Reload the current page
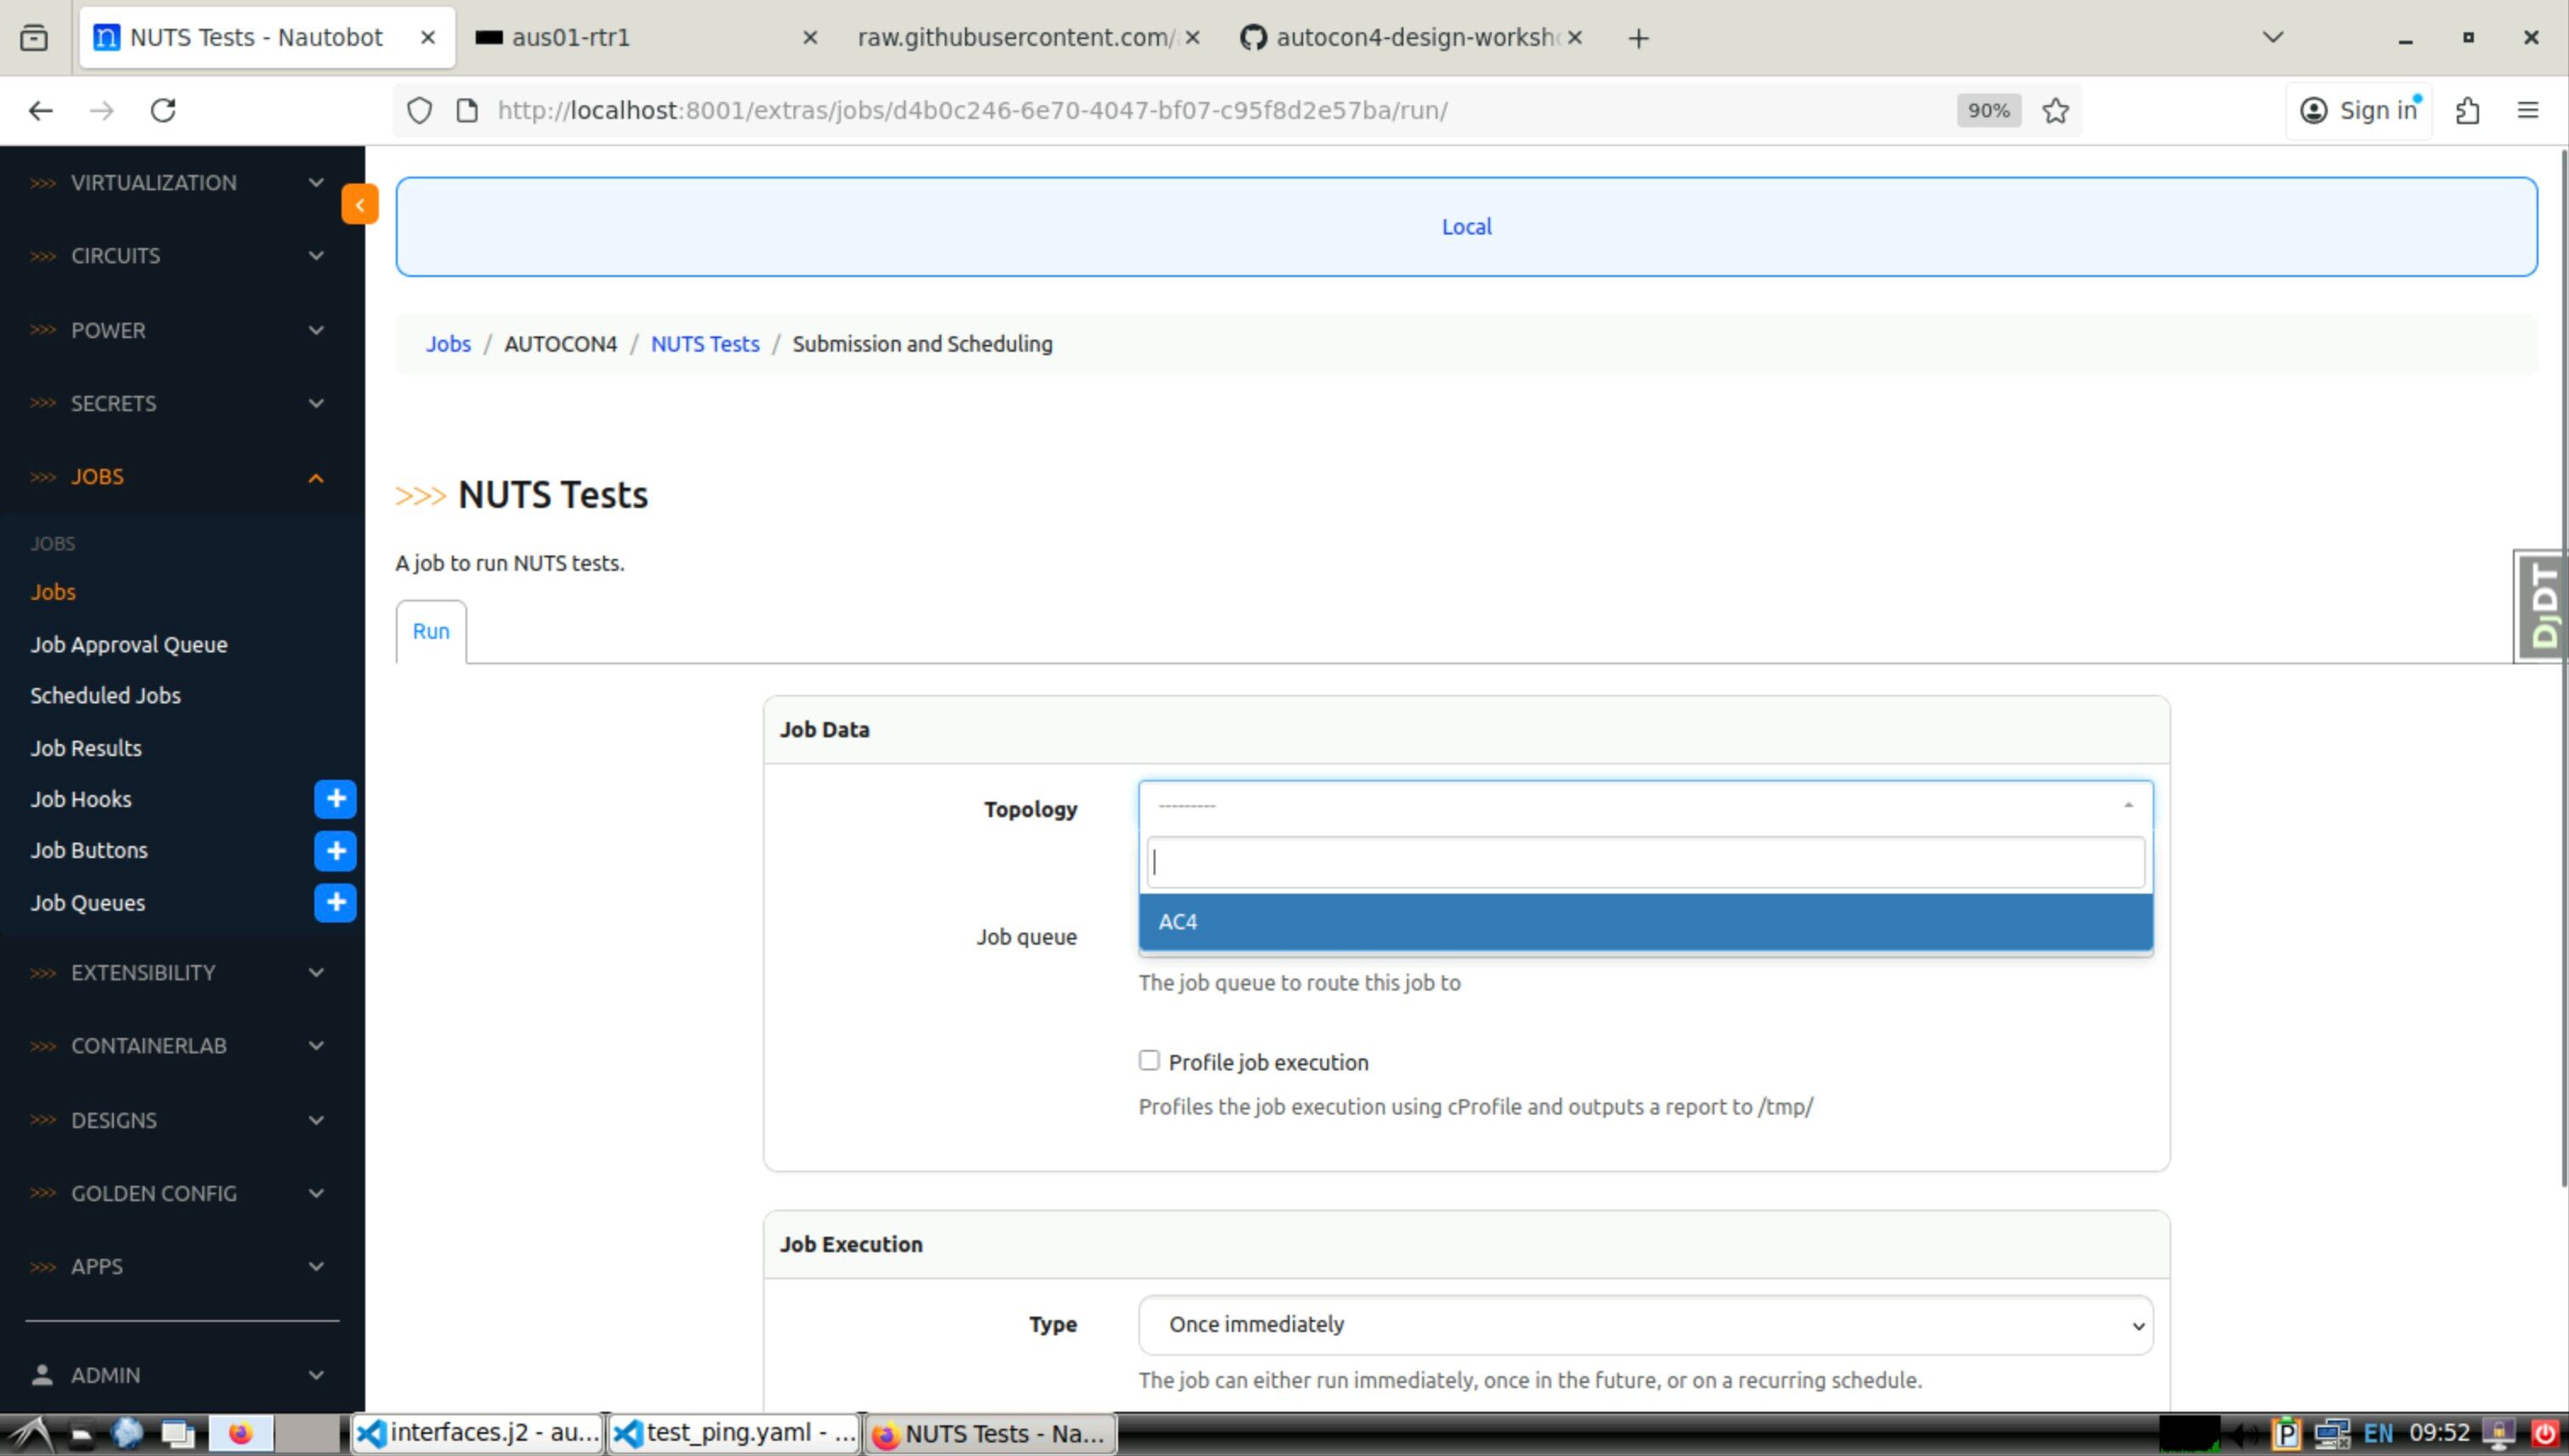 point(163,110)
